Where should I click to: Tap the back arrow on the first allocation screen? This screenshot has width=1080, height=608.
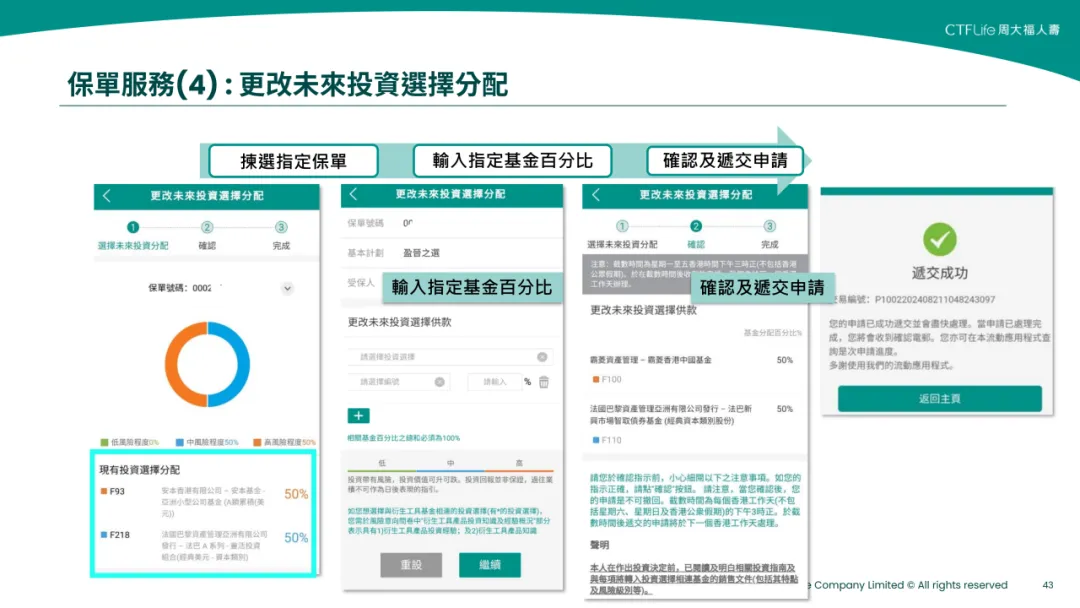point(105,196)
